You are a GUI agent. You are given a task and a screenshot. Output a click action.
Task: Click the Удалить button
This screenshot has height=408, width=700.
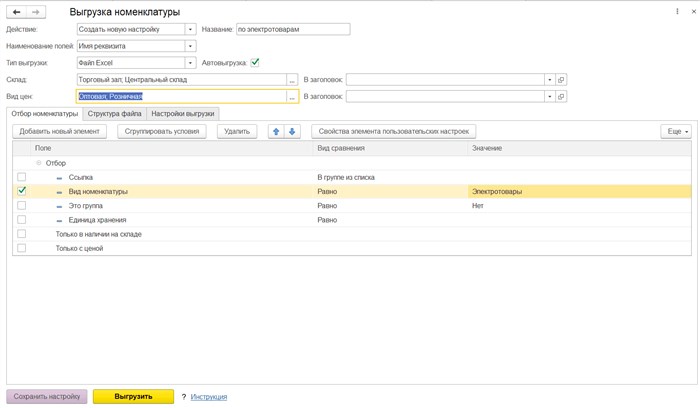[237, 131]
